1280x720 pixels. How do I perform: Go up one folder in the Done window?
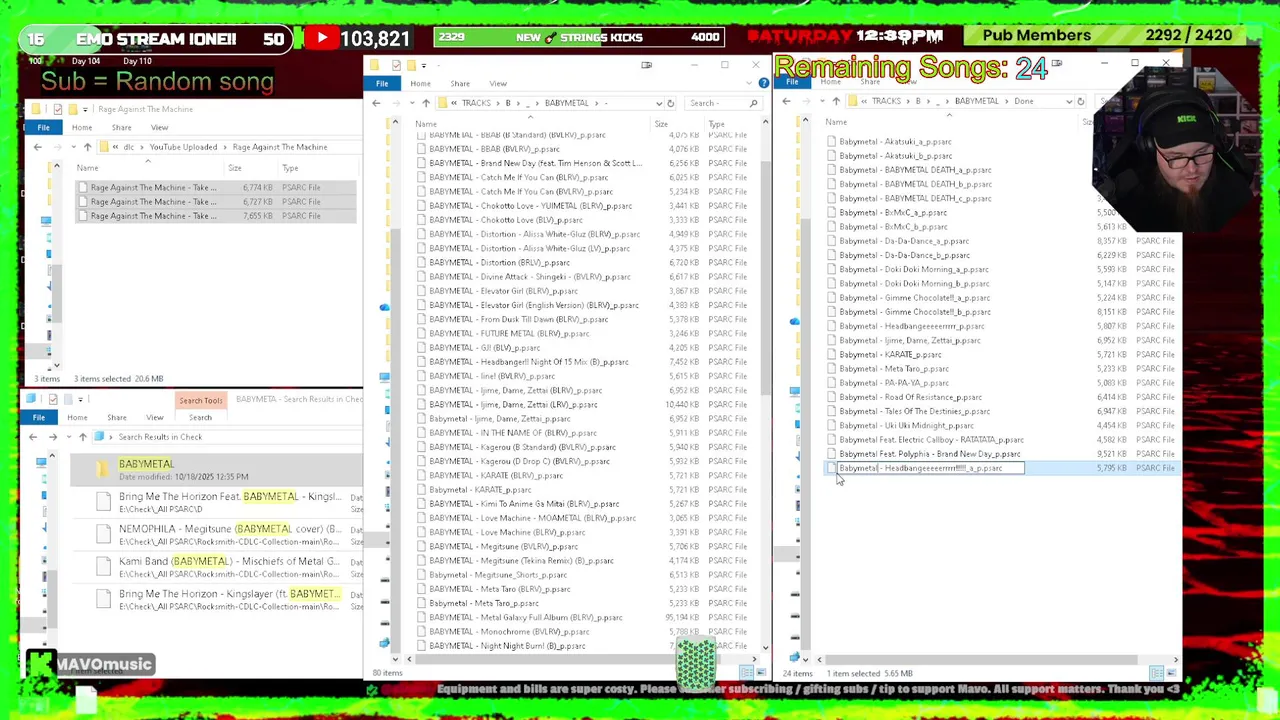pyautogui.click(x=836, y=101)
